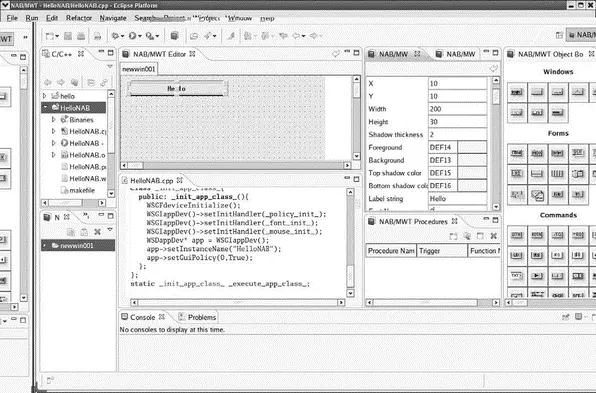Screen dimensions: 596x393
Task: Click Open Perspective icon at top right
Action: (x=559, y=35)
